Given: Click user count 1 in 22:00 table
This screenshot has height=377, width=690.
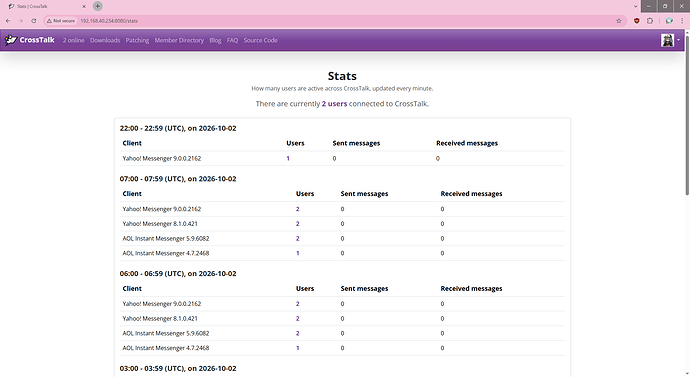Looking at the screenshot, I should tap(288, 158).
